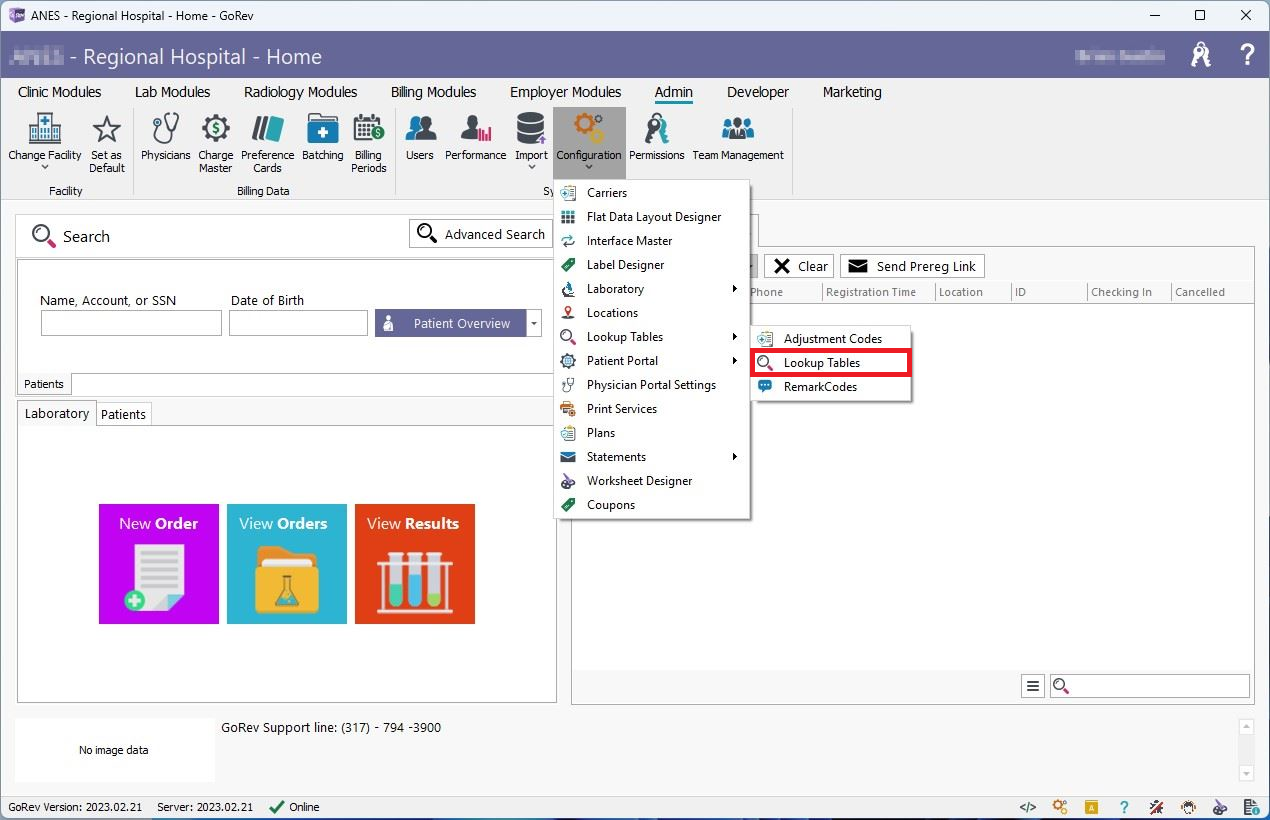1270x820 pixels.
Task: Click the New Order tile
Action: 159,564
